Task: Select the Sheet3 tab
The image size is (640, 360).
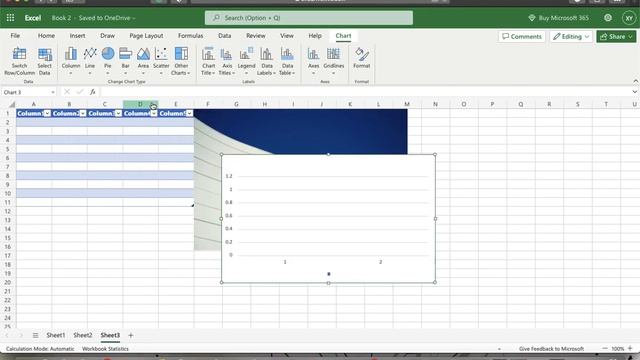Action: click(110, 335)
